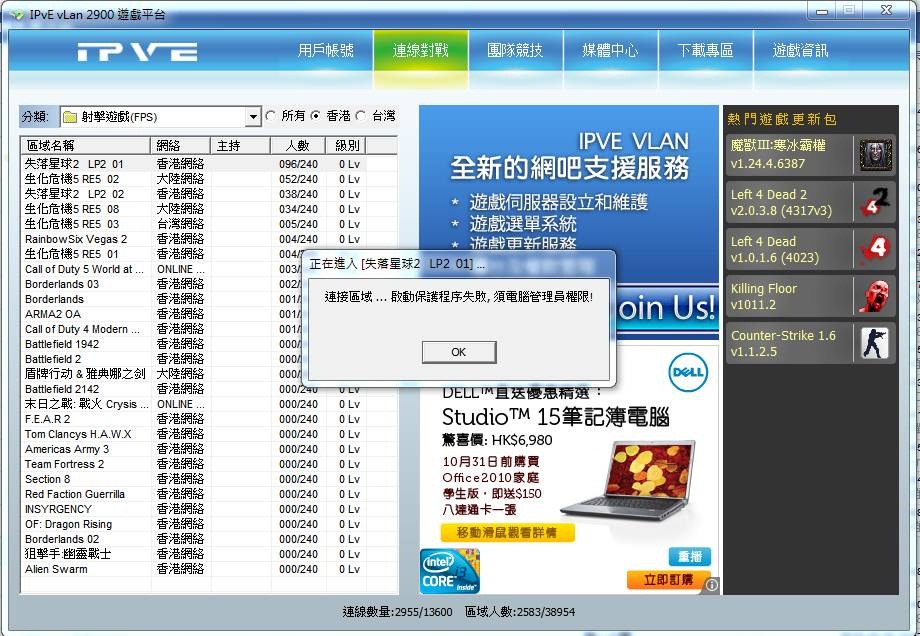Image resolution: width=920 pixels, height=636 pixels.
Task: Select the Alien Swarm room
Action: [x=209, y=569]
